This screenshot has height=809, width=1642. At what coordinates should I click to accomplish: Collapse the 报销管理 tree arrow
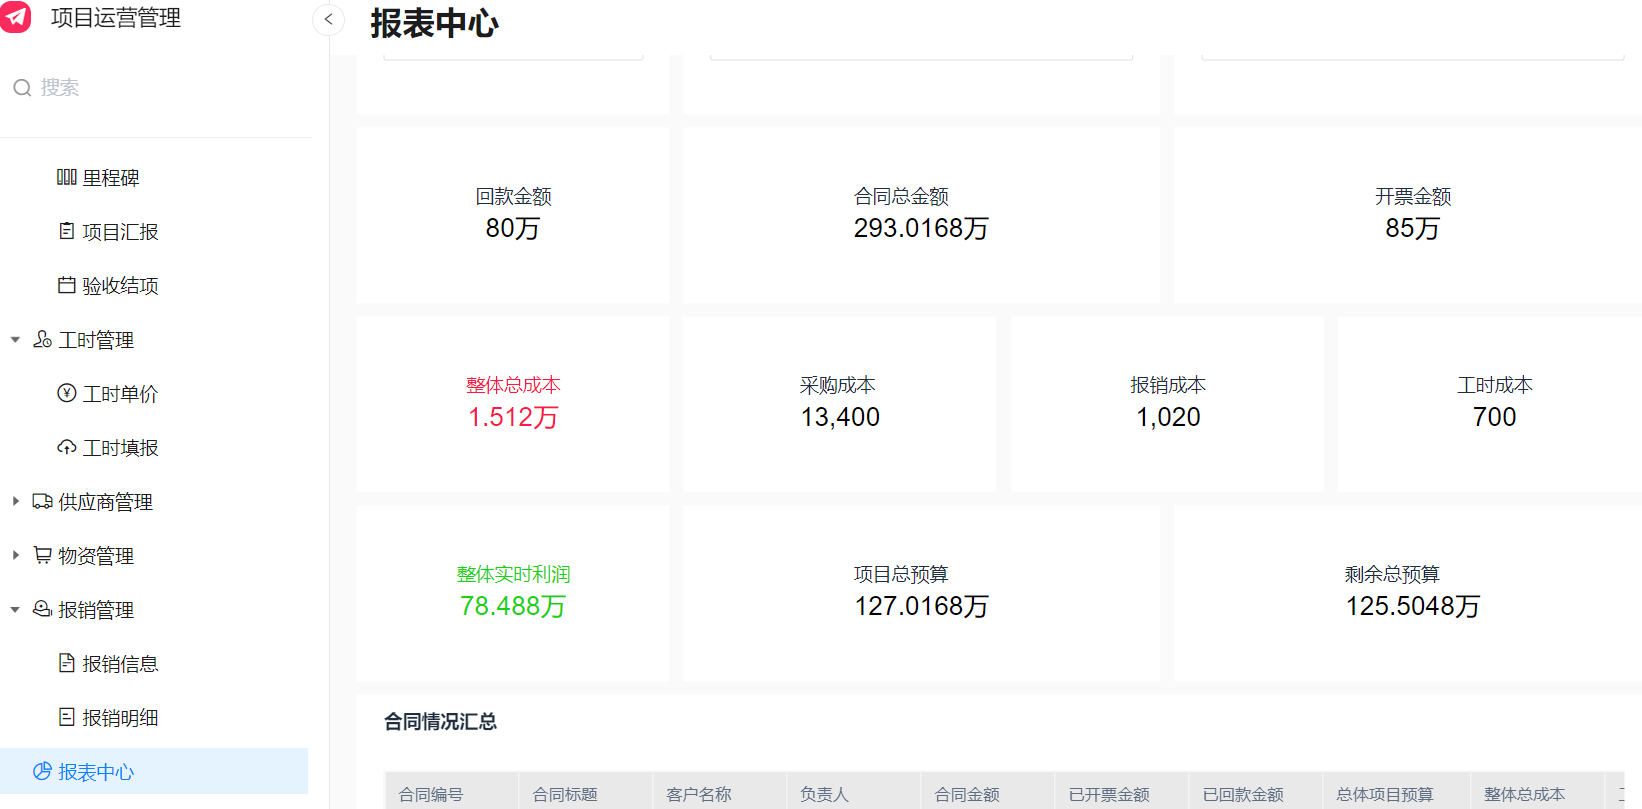15,609
